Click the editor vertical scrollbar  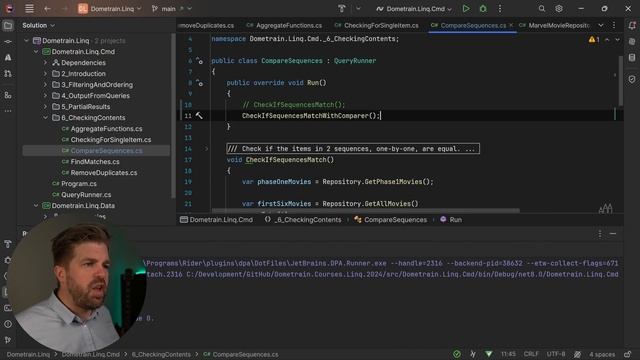pos(621,81)
